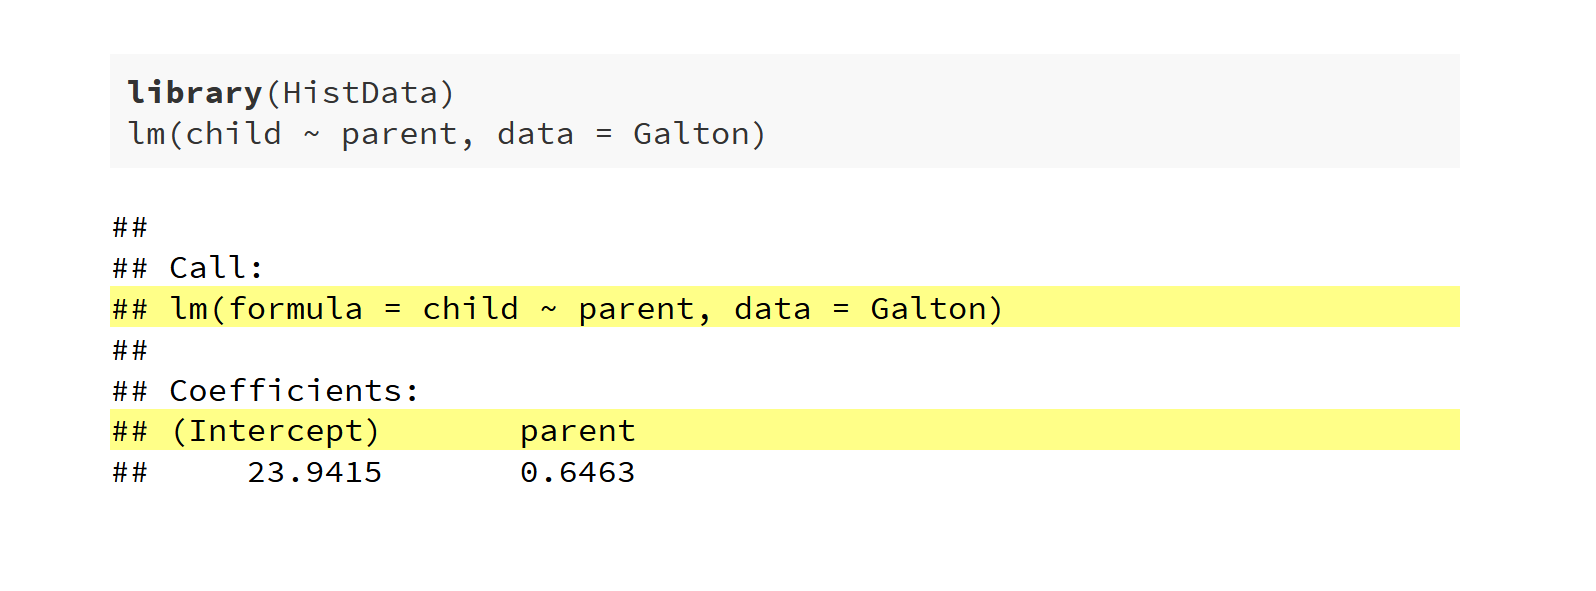This screenshot has width=1596, height=591.
Task: Click the "##" prefix before "Call:"
Action: (130, 268)
